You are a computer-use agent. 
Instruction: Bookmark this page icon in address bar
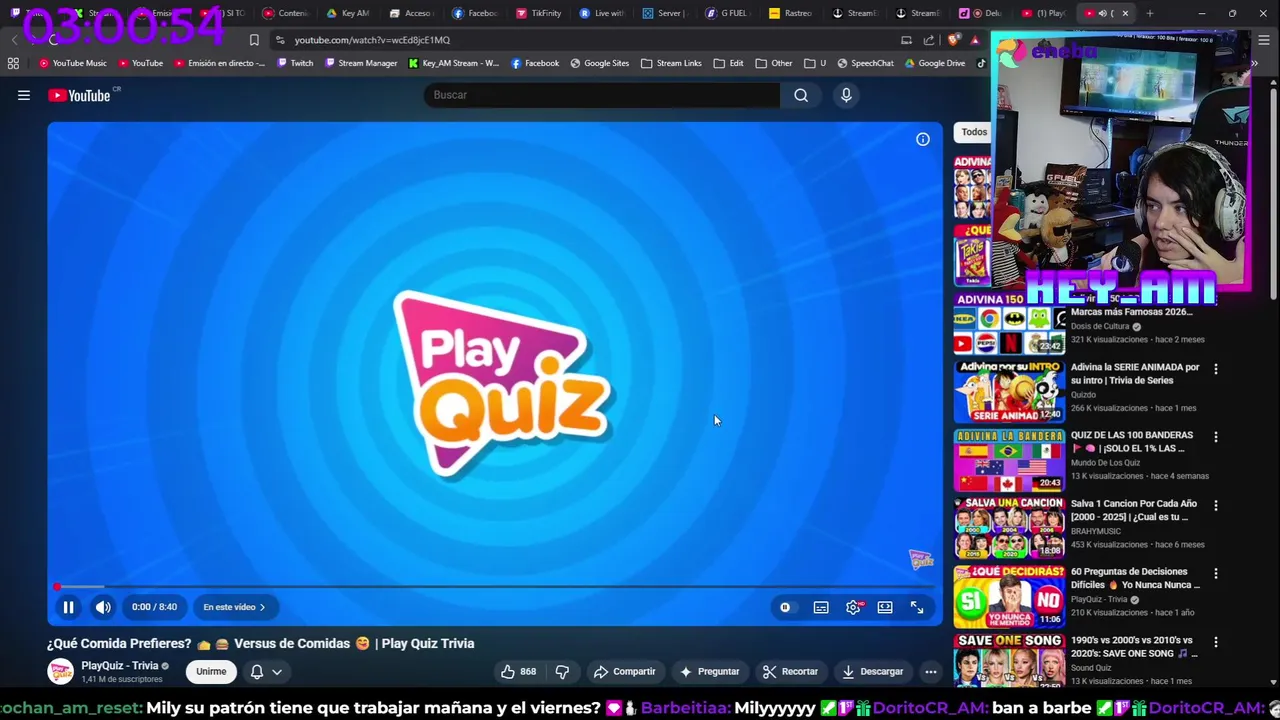[254, 40]
